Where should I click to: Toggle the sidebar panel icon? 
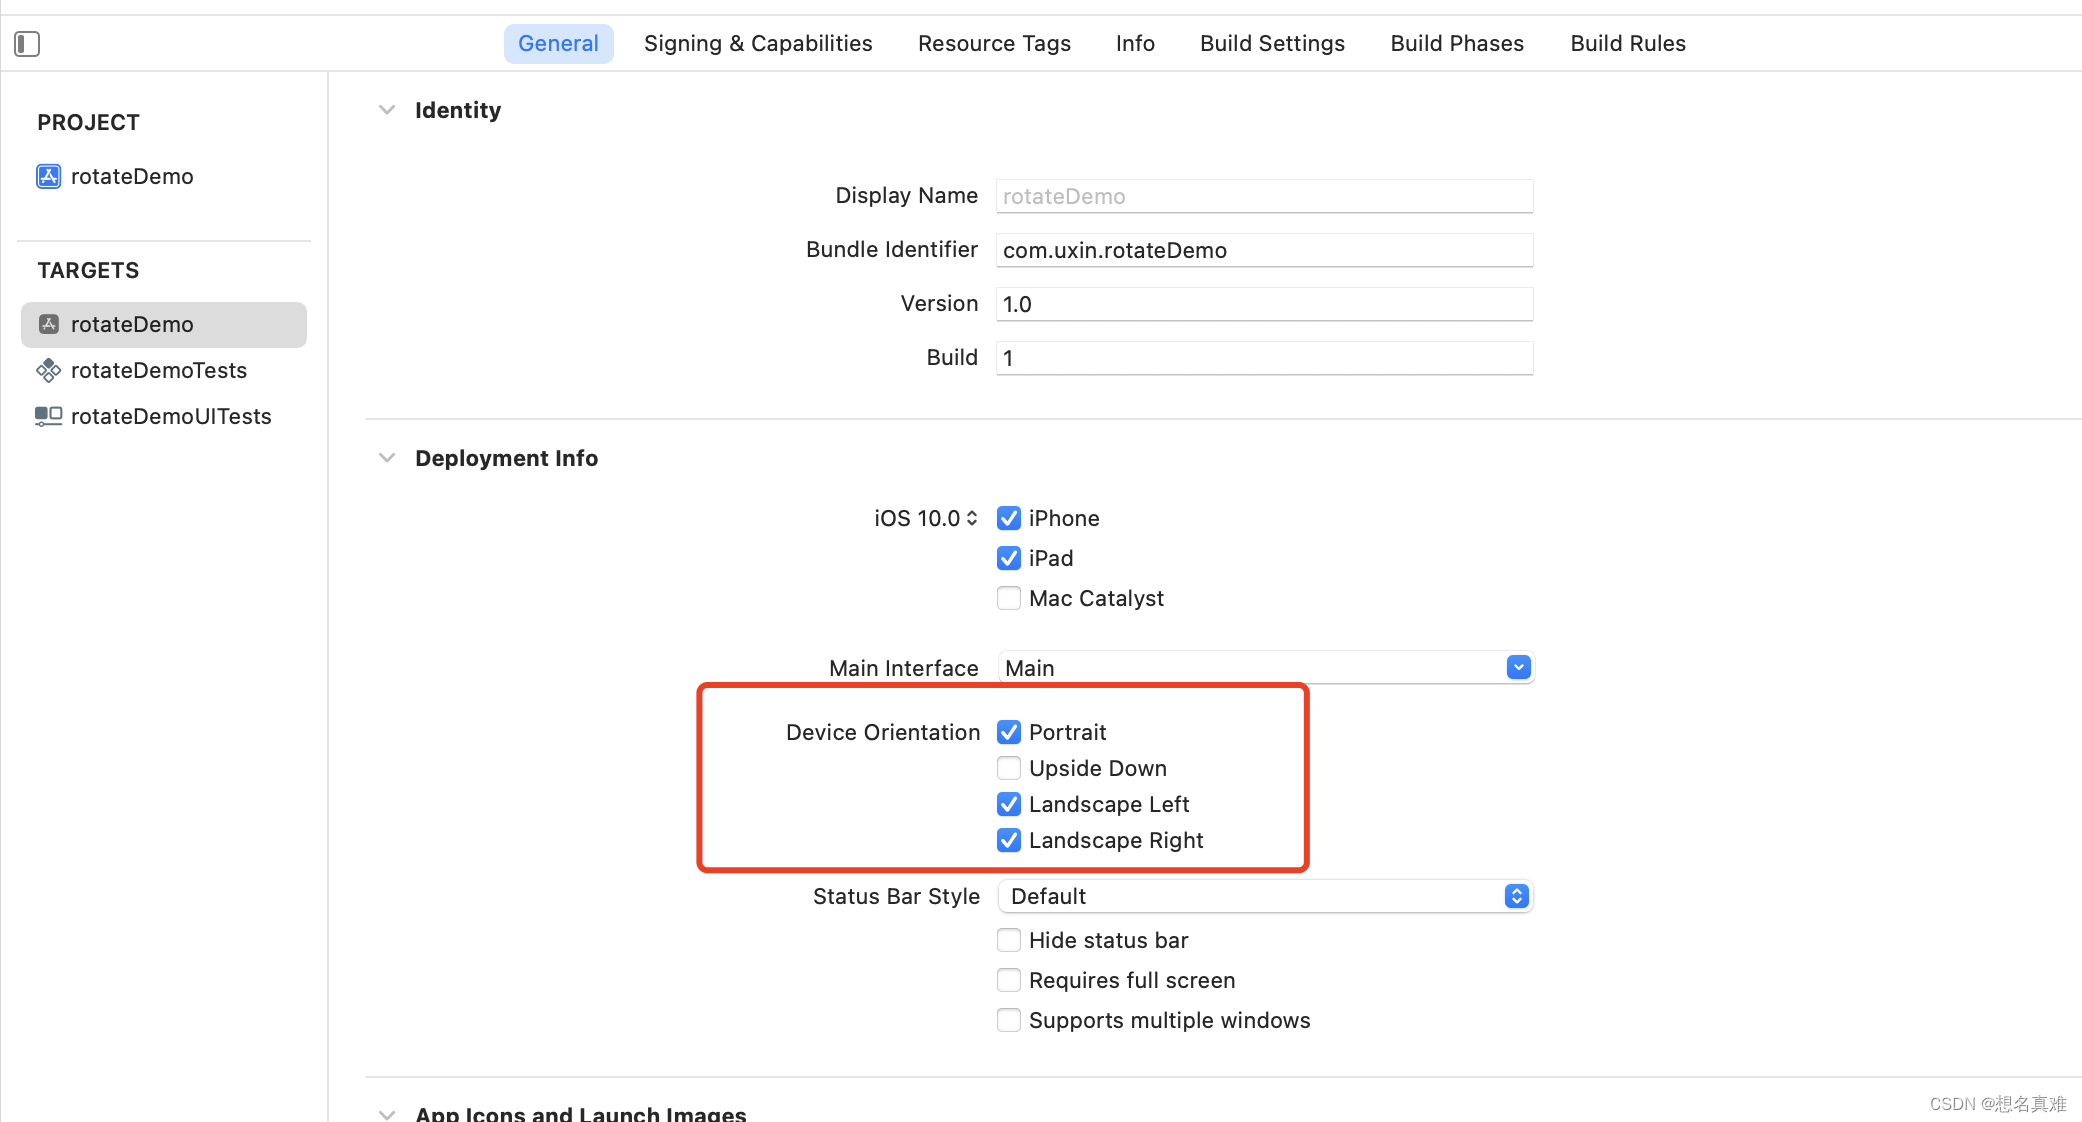coord(27,44)
